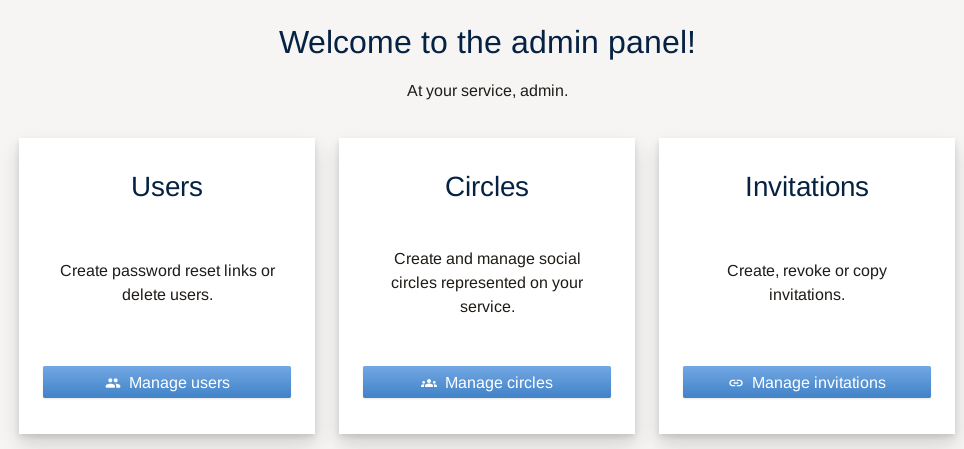Viewport: 964px width, 449px height.
Task: Click the Invitations card heading
Action: pos(807,187)
